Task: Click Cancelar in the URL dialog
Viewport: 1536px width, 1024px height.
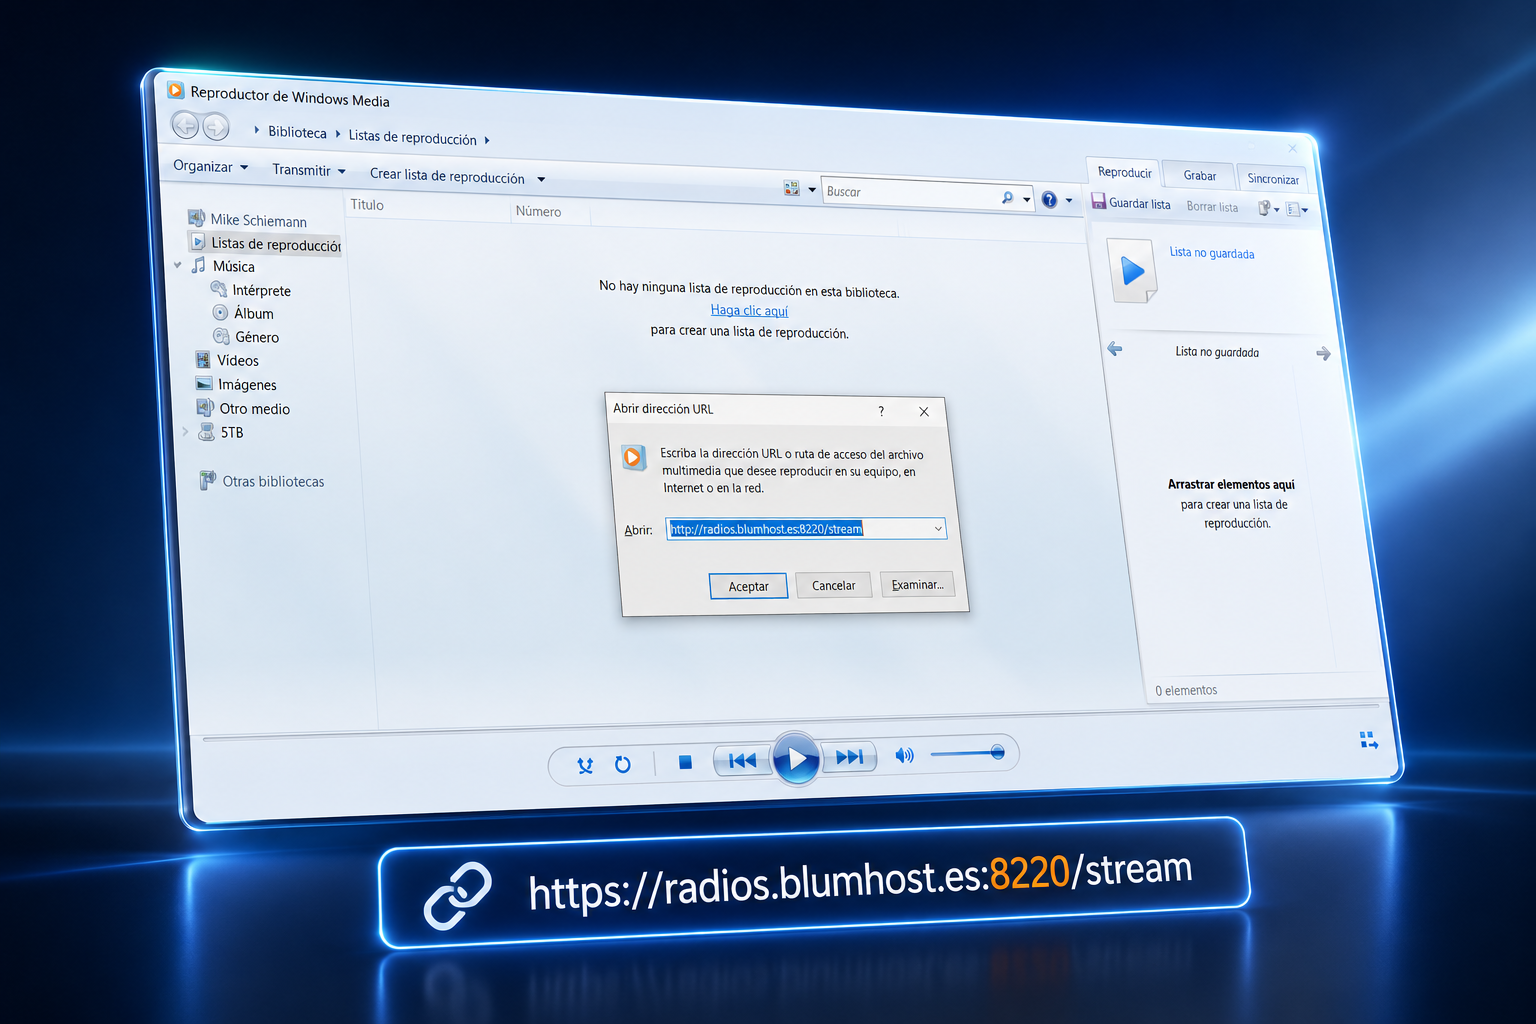Action: 833,585
